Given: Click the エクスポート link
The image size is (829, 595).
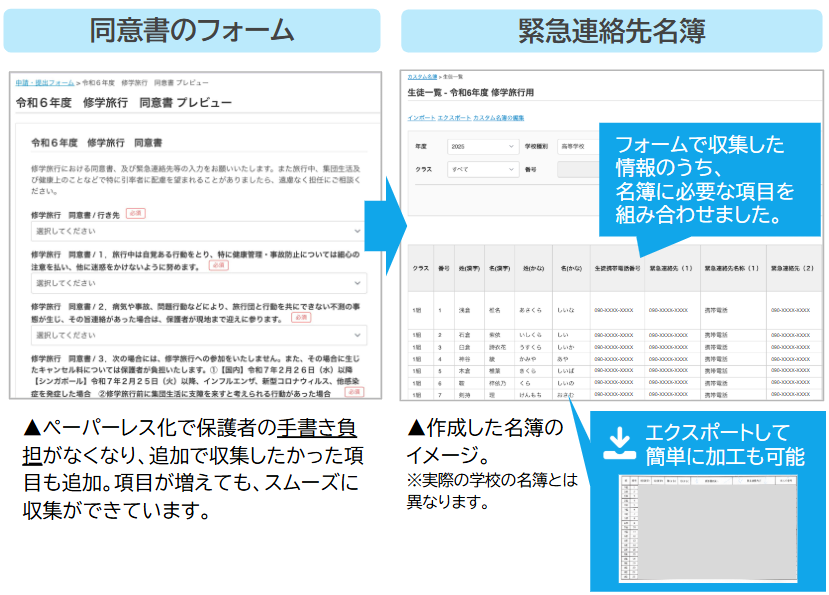Looking at the screenshot, I should (x=454, y=118).
